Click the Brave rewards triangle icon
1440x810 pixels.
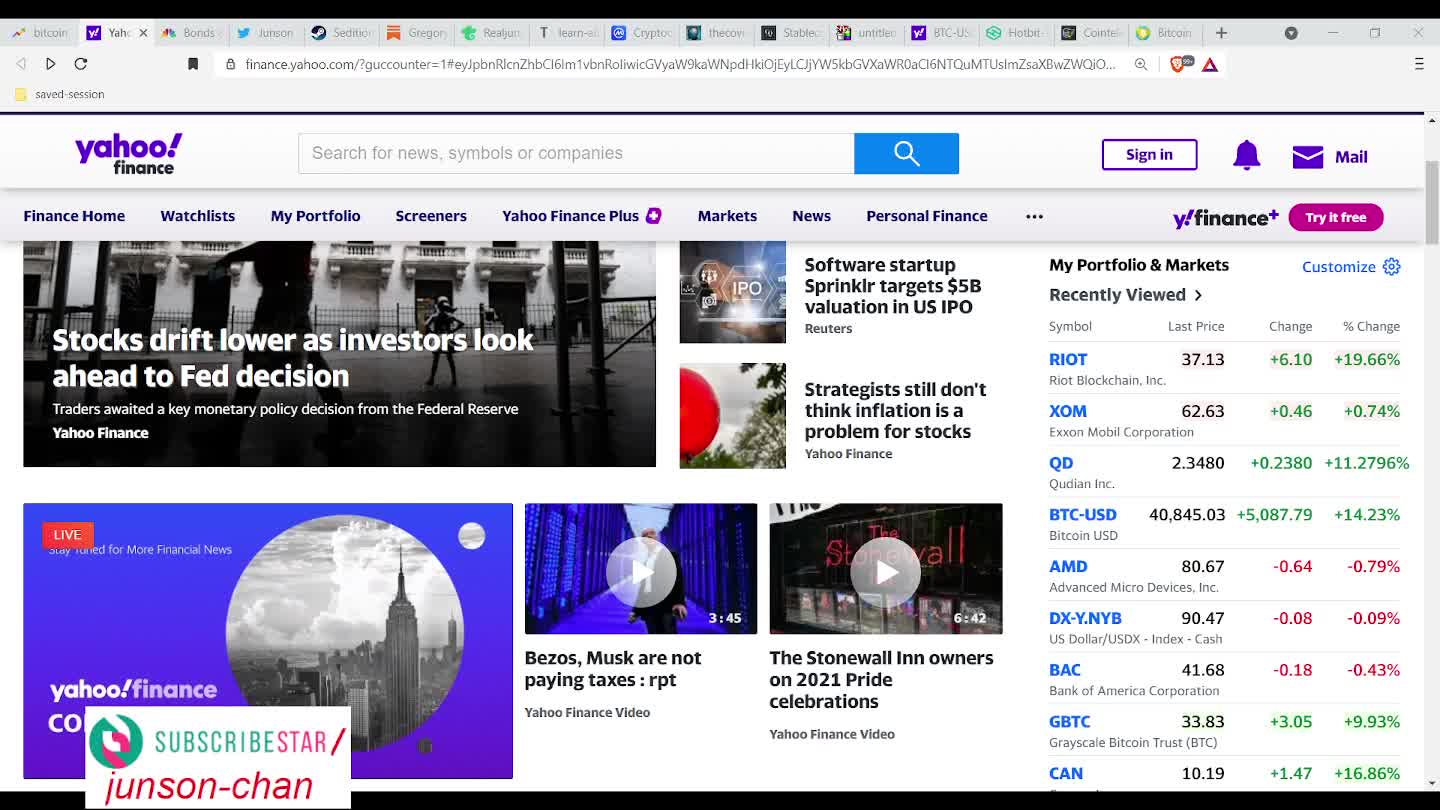coord(1210,64)
